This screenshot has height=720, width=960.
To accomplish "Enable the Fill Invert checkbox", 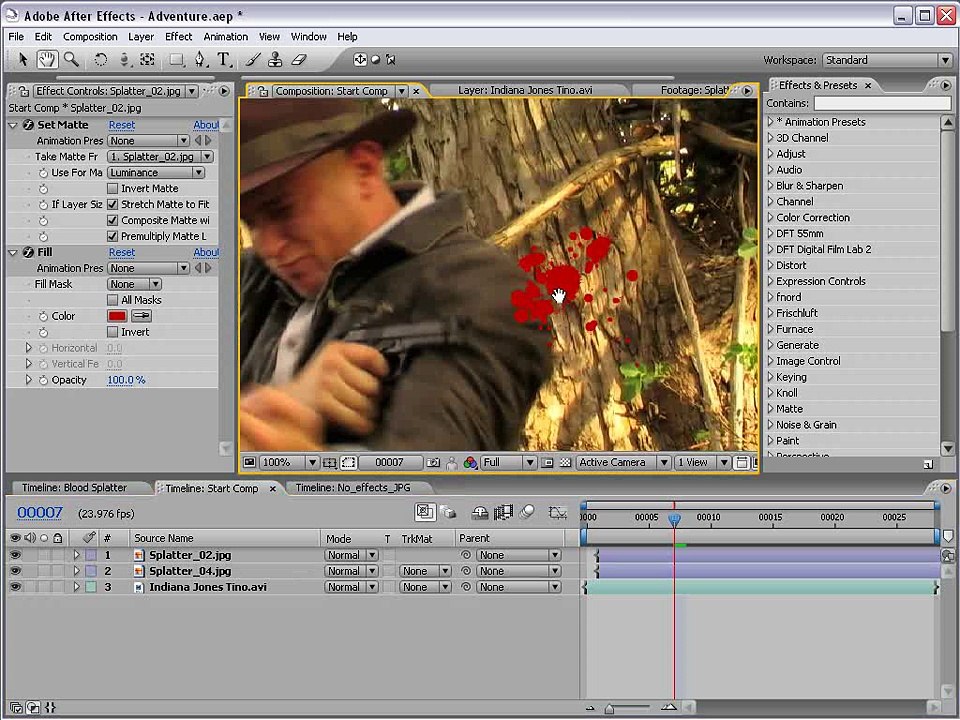I will 113,332.
